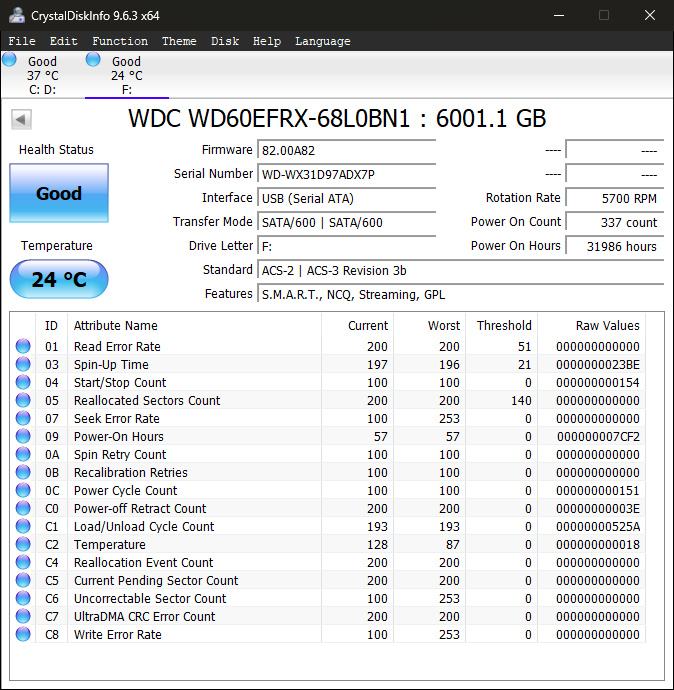Click the Transfer Mode field SATA/600
The width and height of the screenshot is (674, 690).
(347, 222)
